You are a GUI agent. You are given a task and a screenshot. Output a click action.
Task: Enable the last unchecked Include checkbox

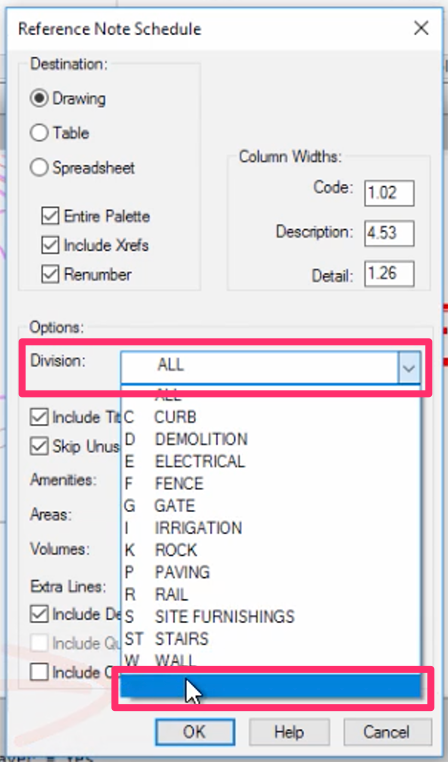(x=39, y=672)
